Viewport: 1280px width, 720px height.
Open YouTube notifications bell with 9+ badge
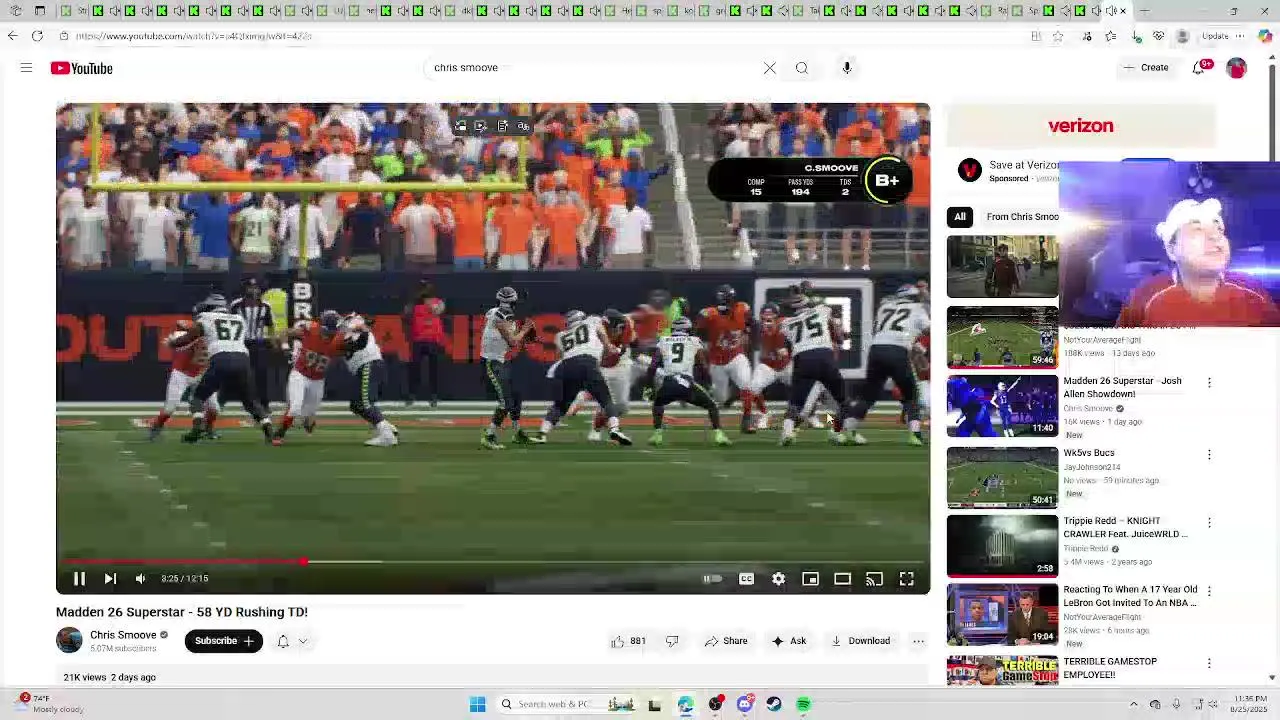[x=1200, y=68]
